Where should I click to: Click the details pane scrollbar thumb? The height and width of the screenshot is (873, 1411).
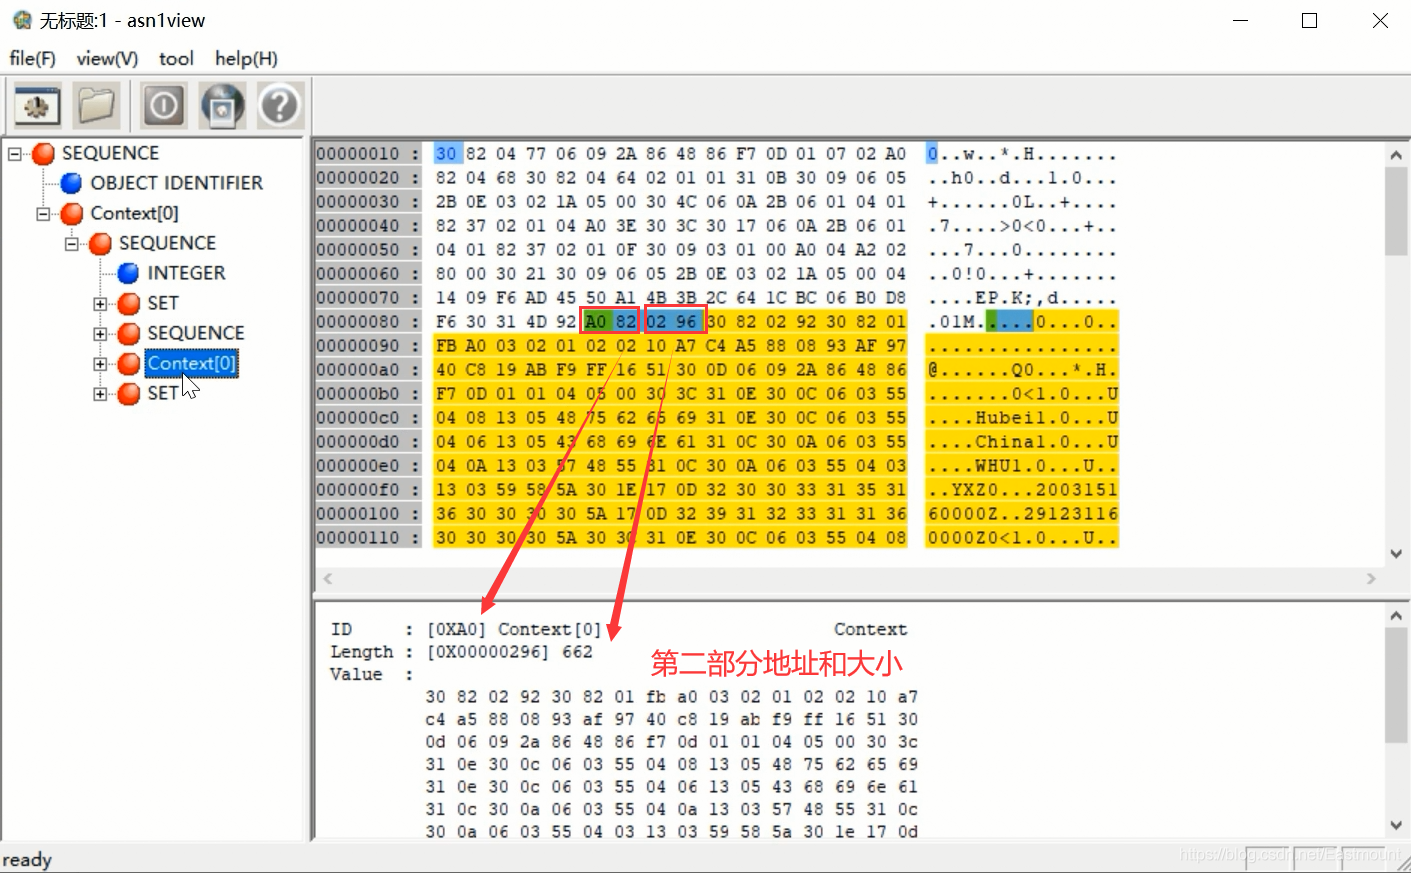tap(1396, 686)
